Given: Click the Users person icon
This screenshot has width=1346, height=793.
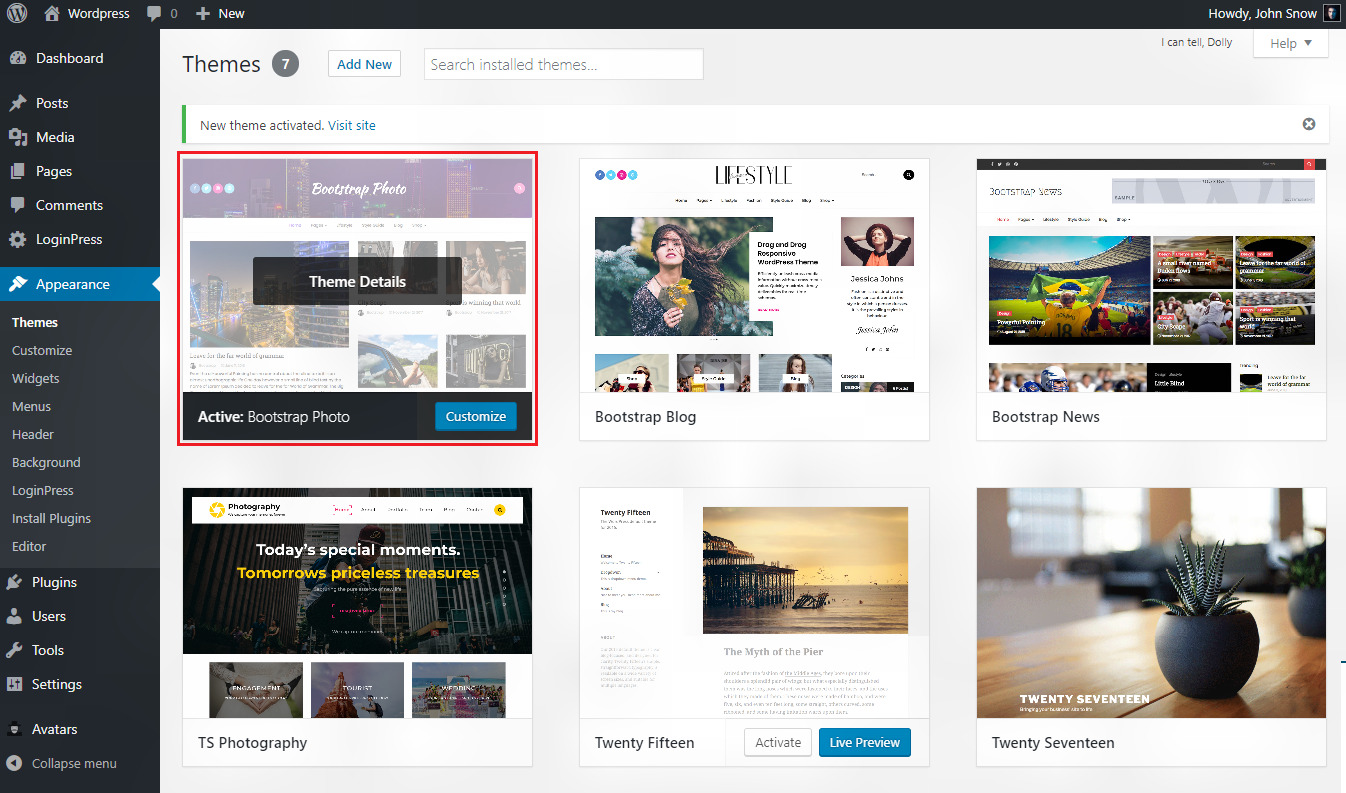Looking at the screenshot, I should (x=15, y=616).
